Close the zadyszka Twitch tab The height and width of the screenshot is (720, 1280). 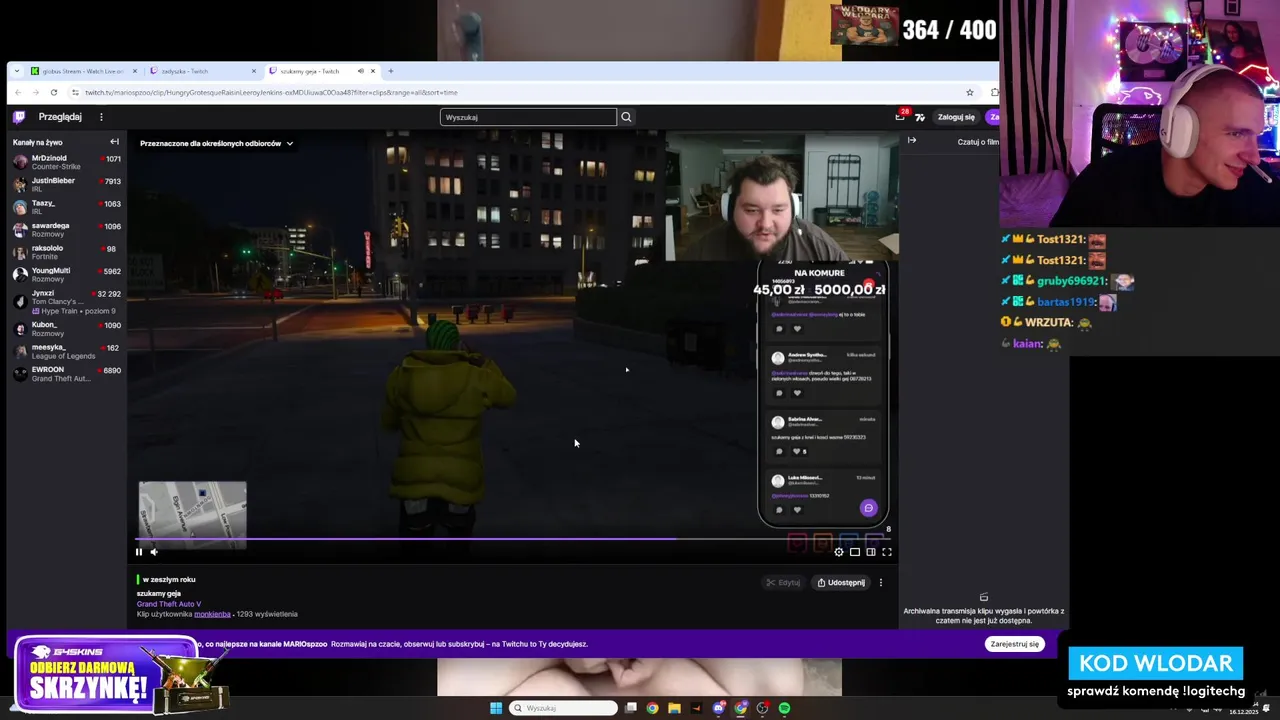(254, 71)
